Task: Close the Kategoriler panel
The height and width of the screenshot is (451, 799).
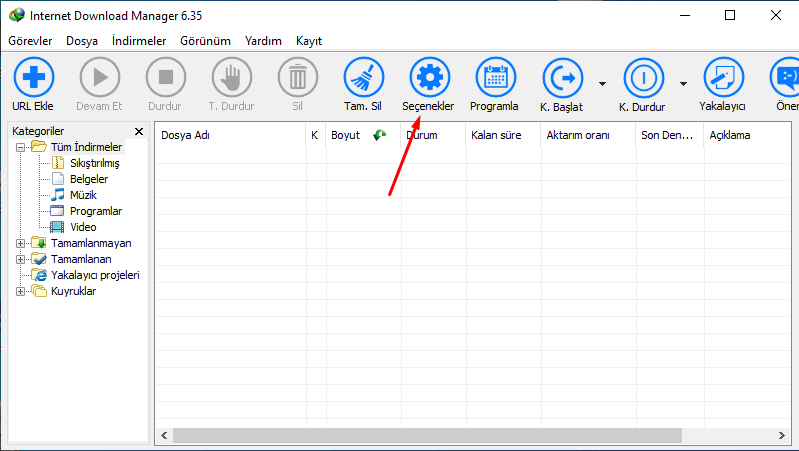Action: [x=139, y=131]
